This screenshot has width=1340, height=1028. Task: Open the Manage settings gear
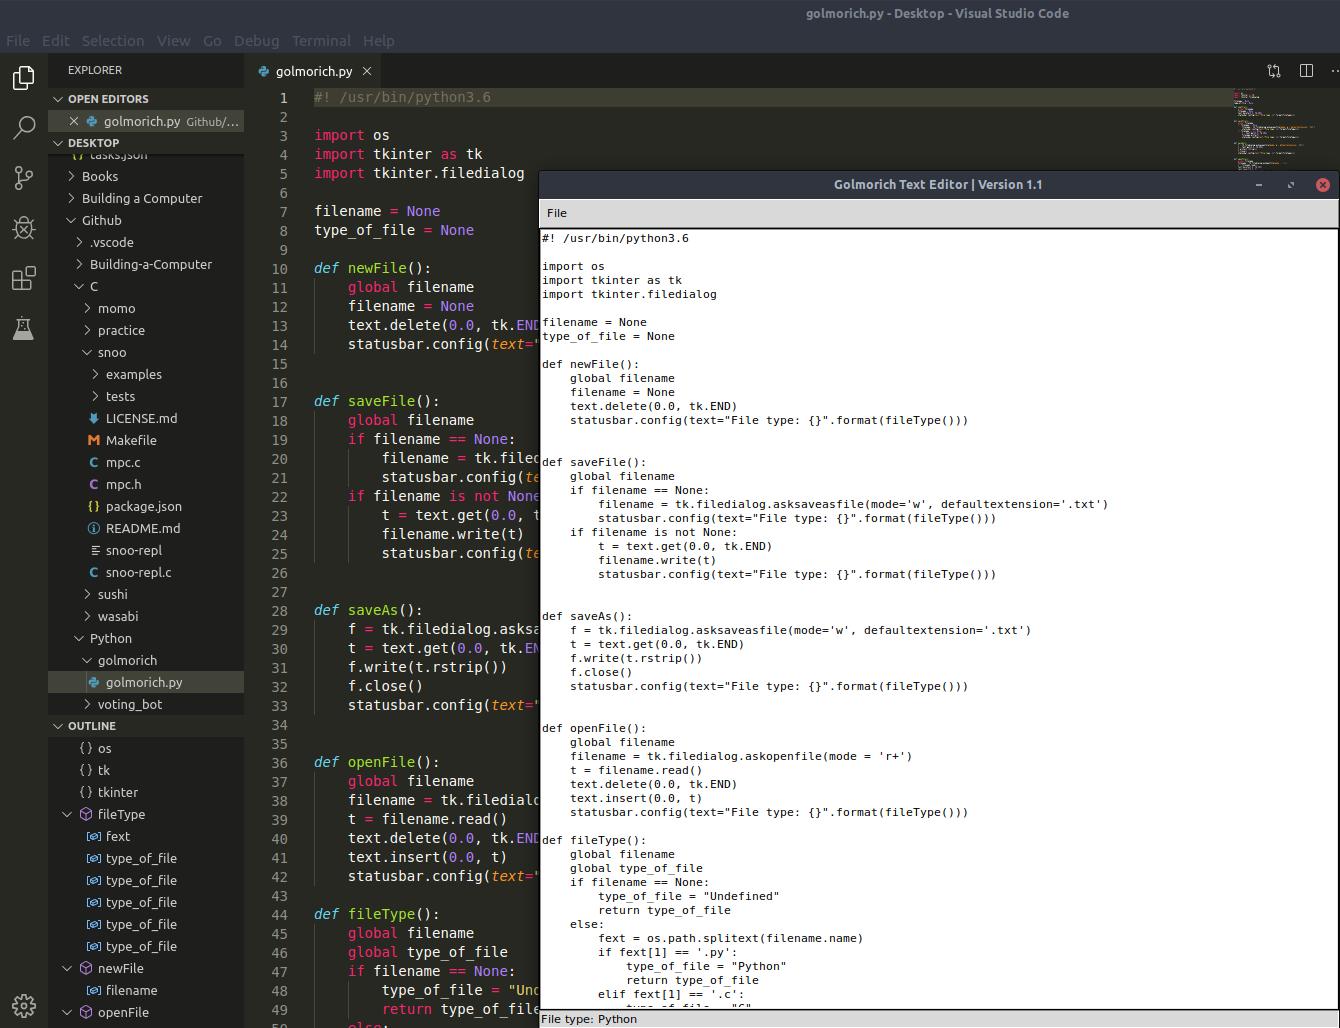23,1007
